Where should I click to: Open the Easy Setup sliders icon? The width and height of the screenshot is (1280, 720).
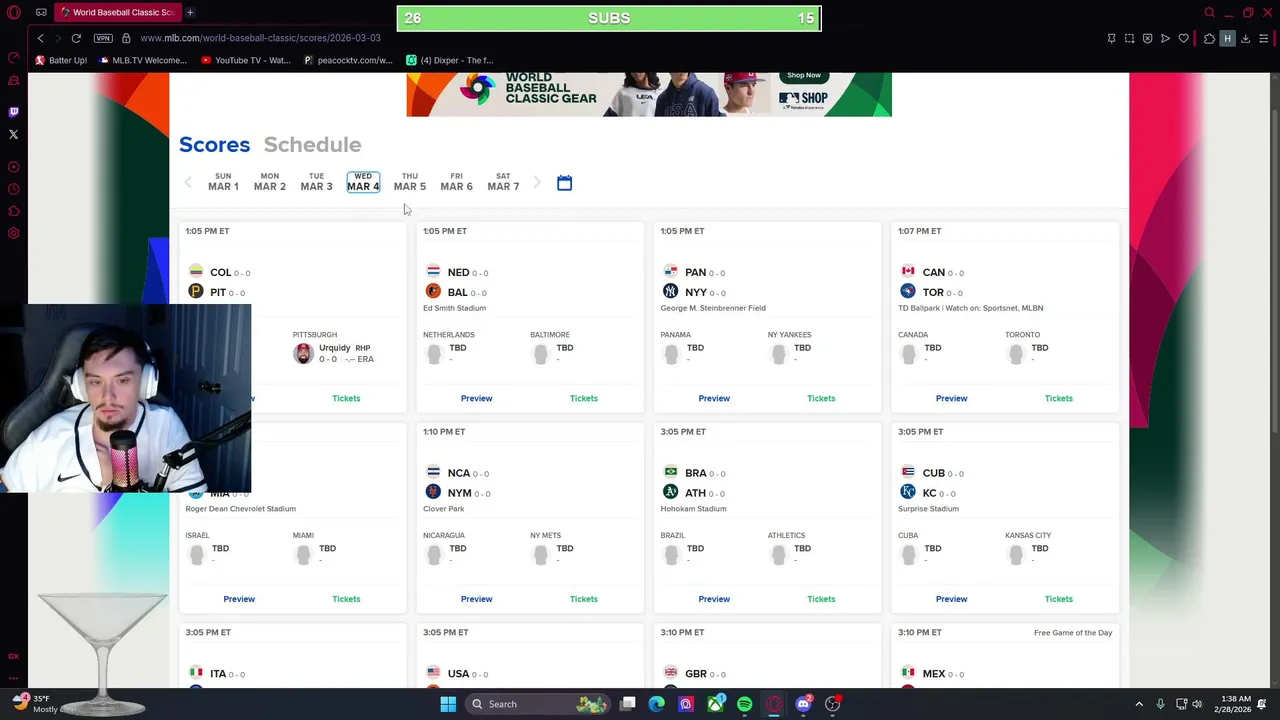click(1264, 38)
